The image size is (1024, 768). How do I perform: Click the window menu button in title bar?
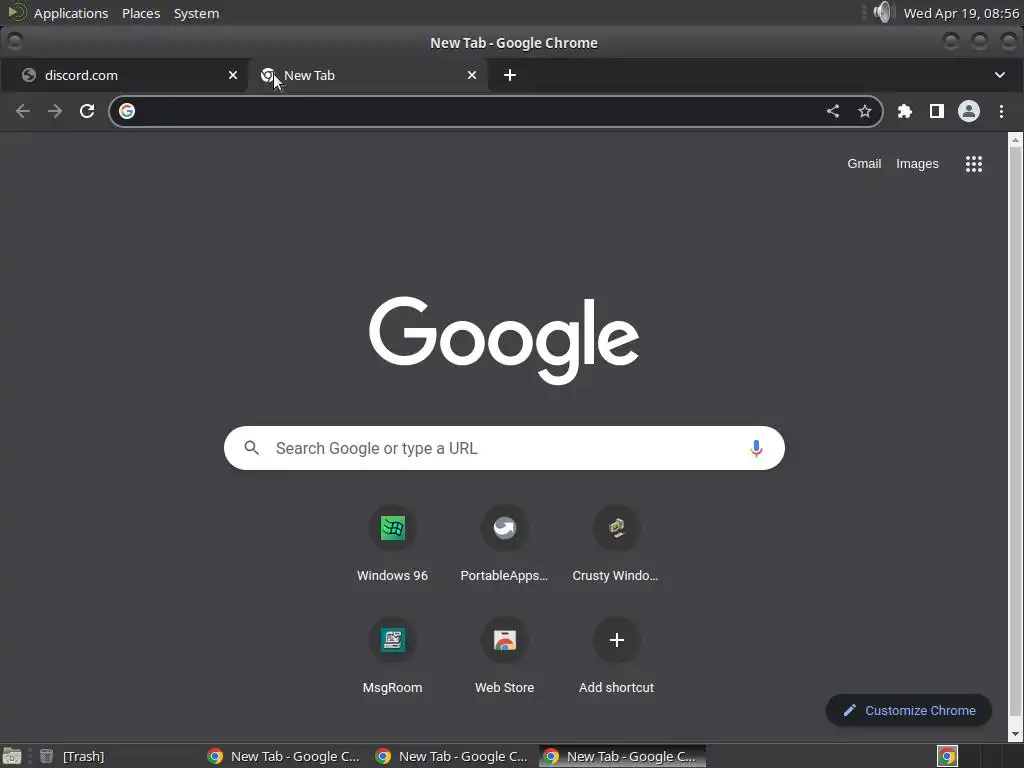[14, 42]
